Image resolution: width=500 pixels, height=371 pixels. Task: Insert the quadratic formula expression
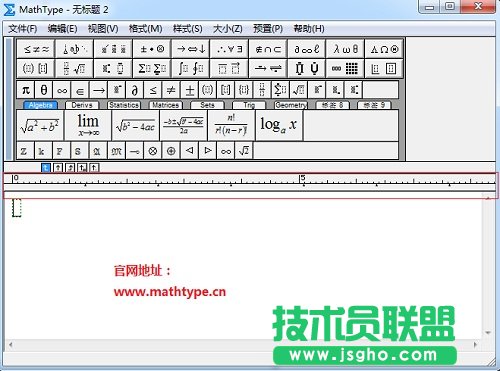click(183, 125)
